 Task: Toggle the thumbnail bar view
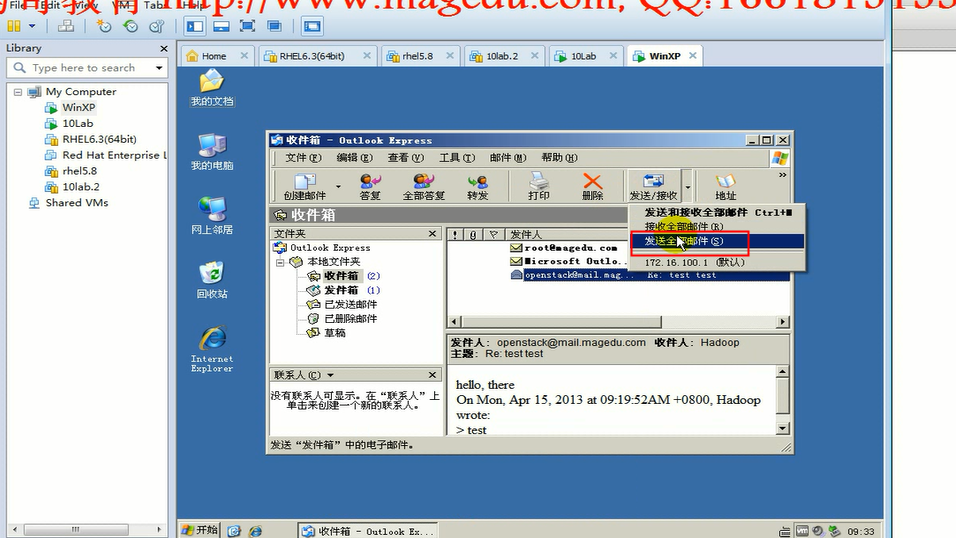click(x=221, y=26)
